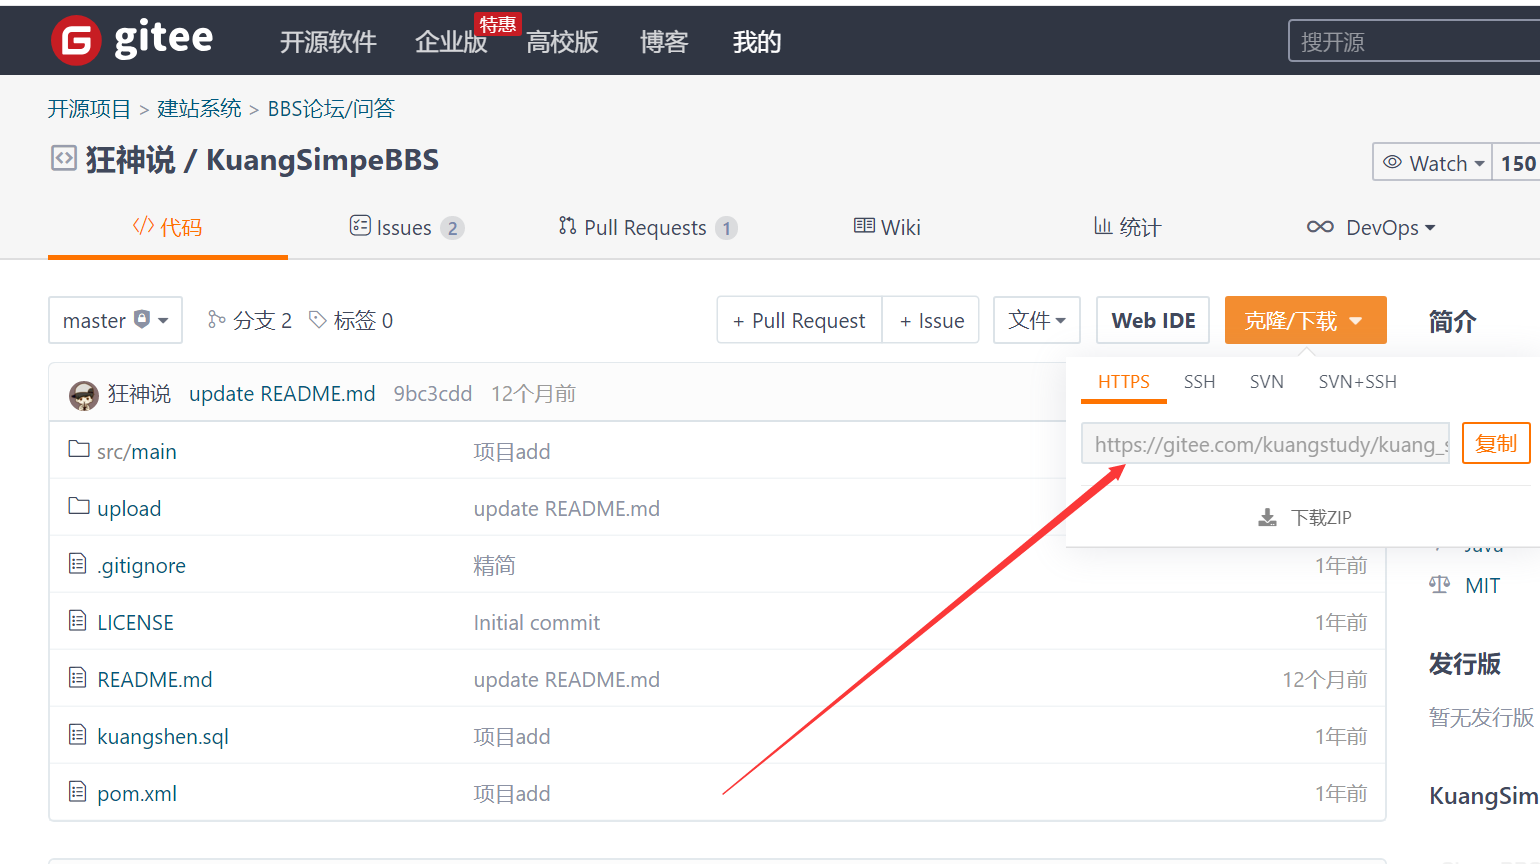Image resolution: width=1540 pixels, height=864 pixels.
Task: Select the HTTPS clone tab
Action: pyautogui.click(x=1124, y=382)
